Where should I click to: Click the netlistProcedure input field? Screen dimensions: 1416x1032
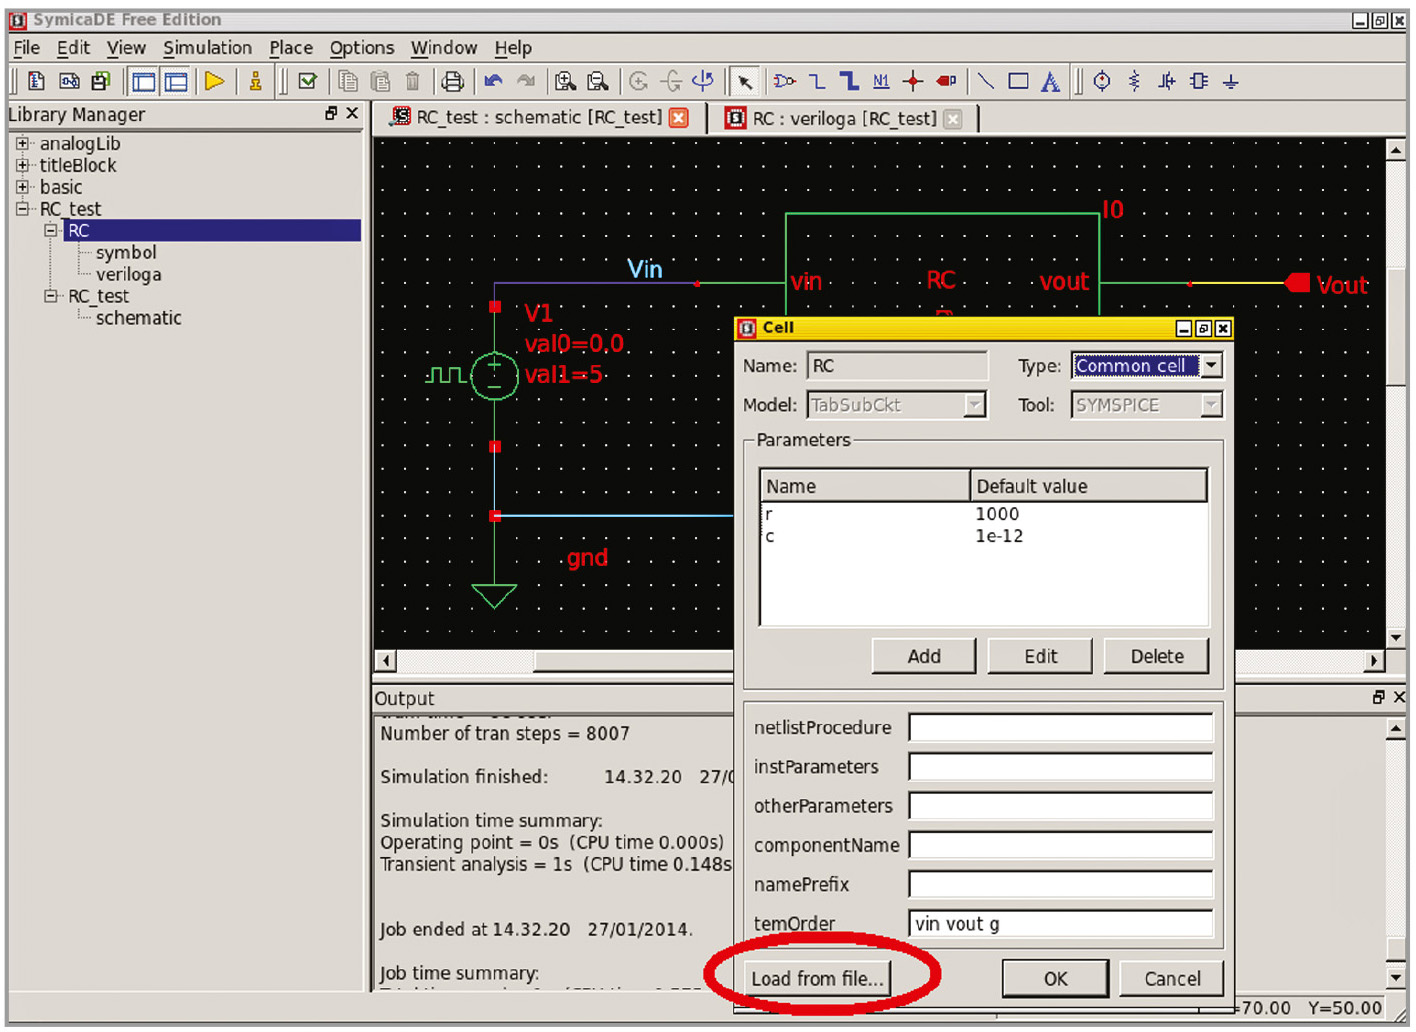[x=1061, y=727]
